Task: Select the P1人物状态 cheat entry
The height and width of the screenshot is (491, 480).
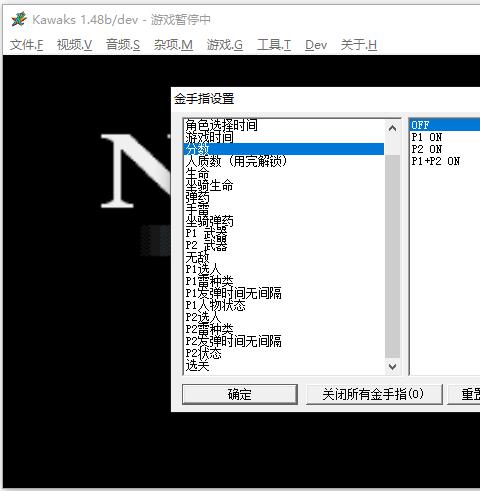Action: [284, 305]
